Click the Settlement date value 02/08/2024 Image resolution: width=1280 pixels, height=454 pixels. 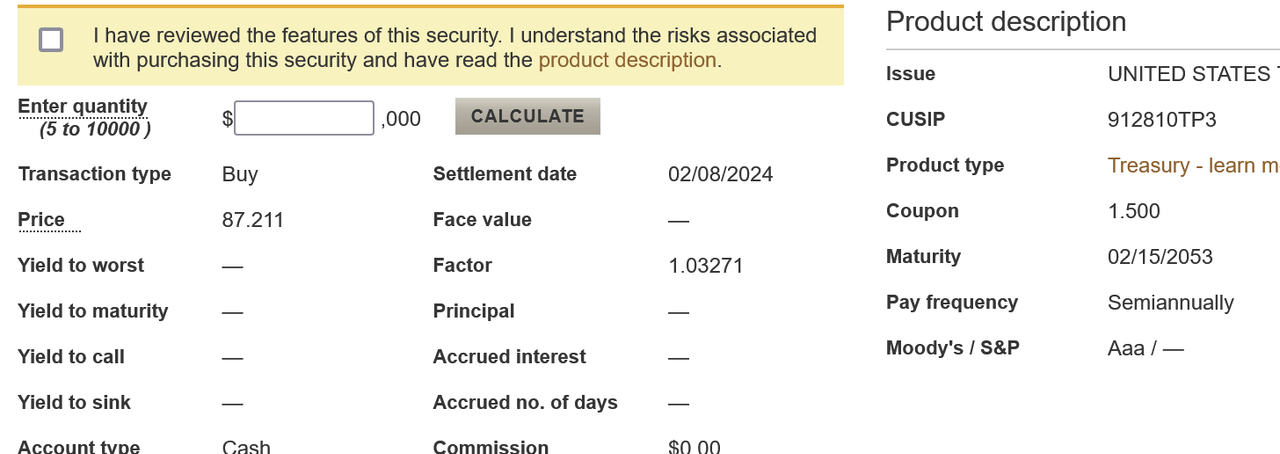(x=720, y=174)
